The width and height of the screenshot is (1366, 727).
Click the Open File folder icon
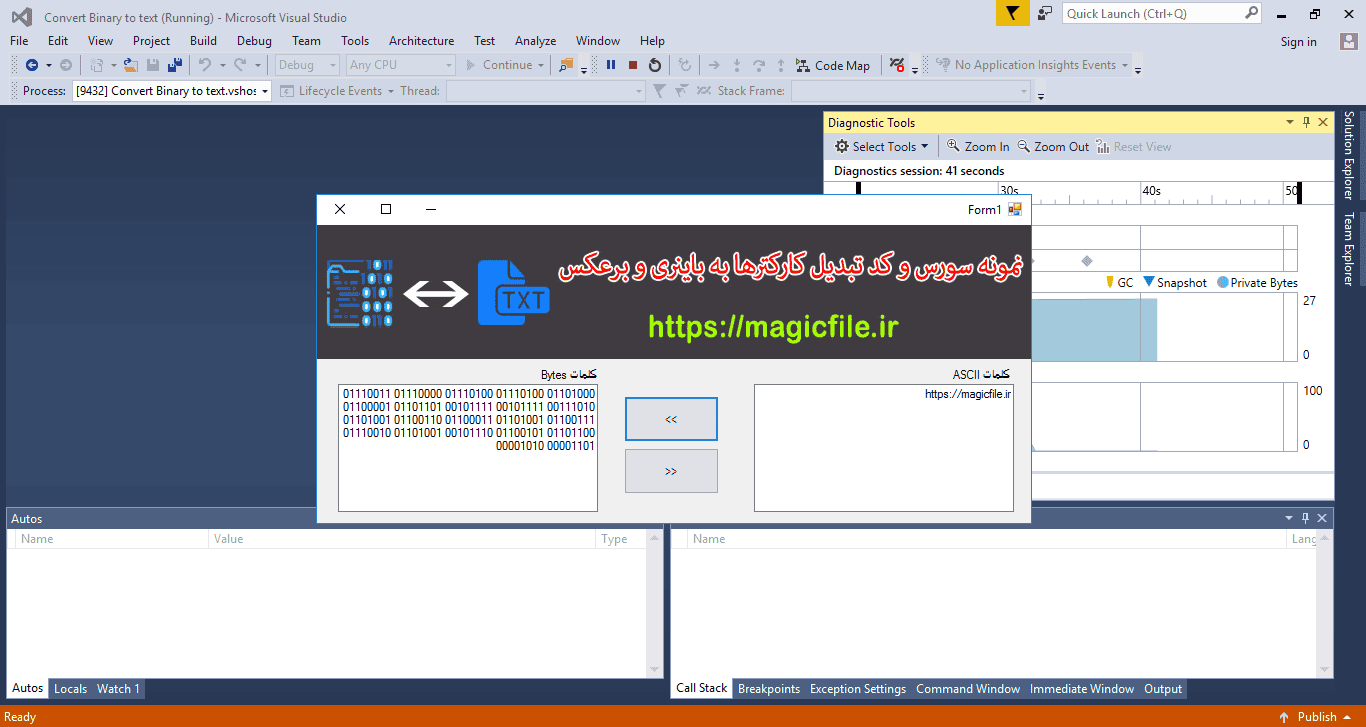point(130,65)
